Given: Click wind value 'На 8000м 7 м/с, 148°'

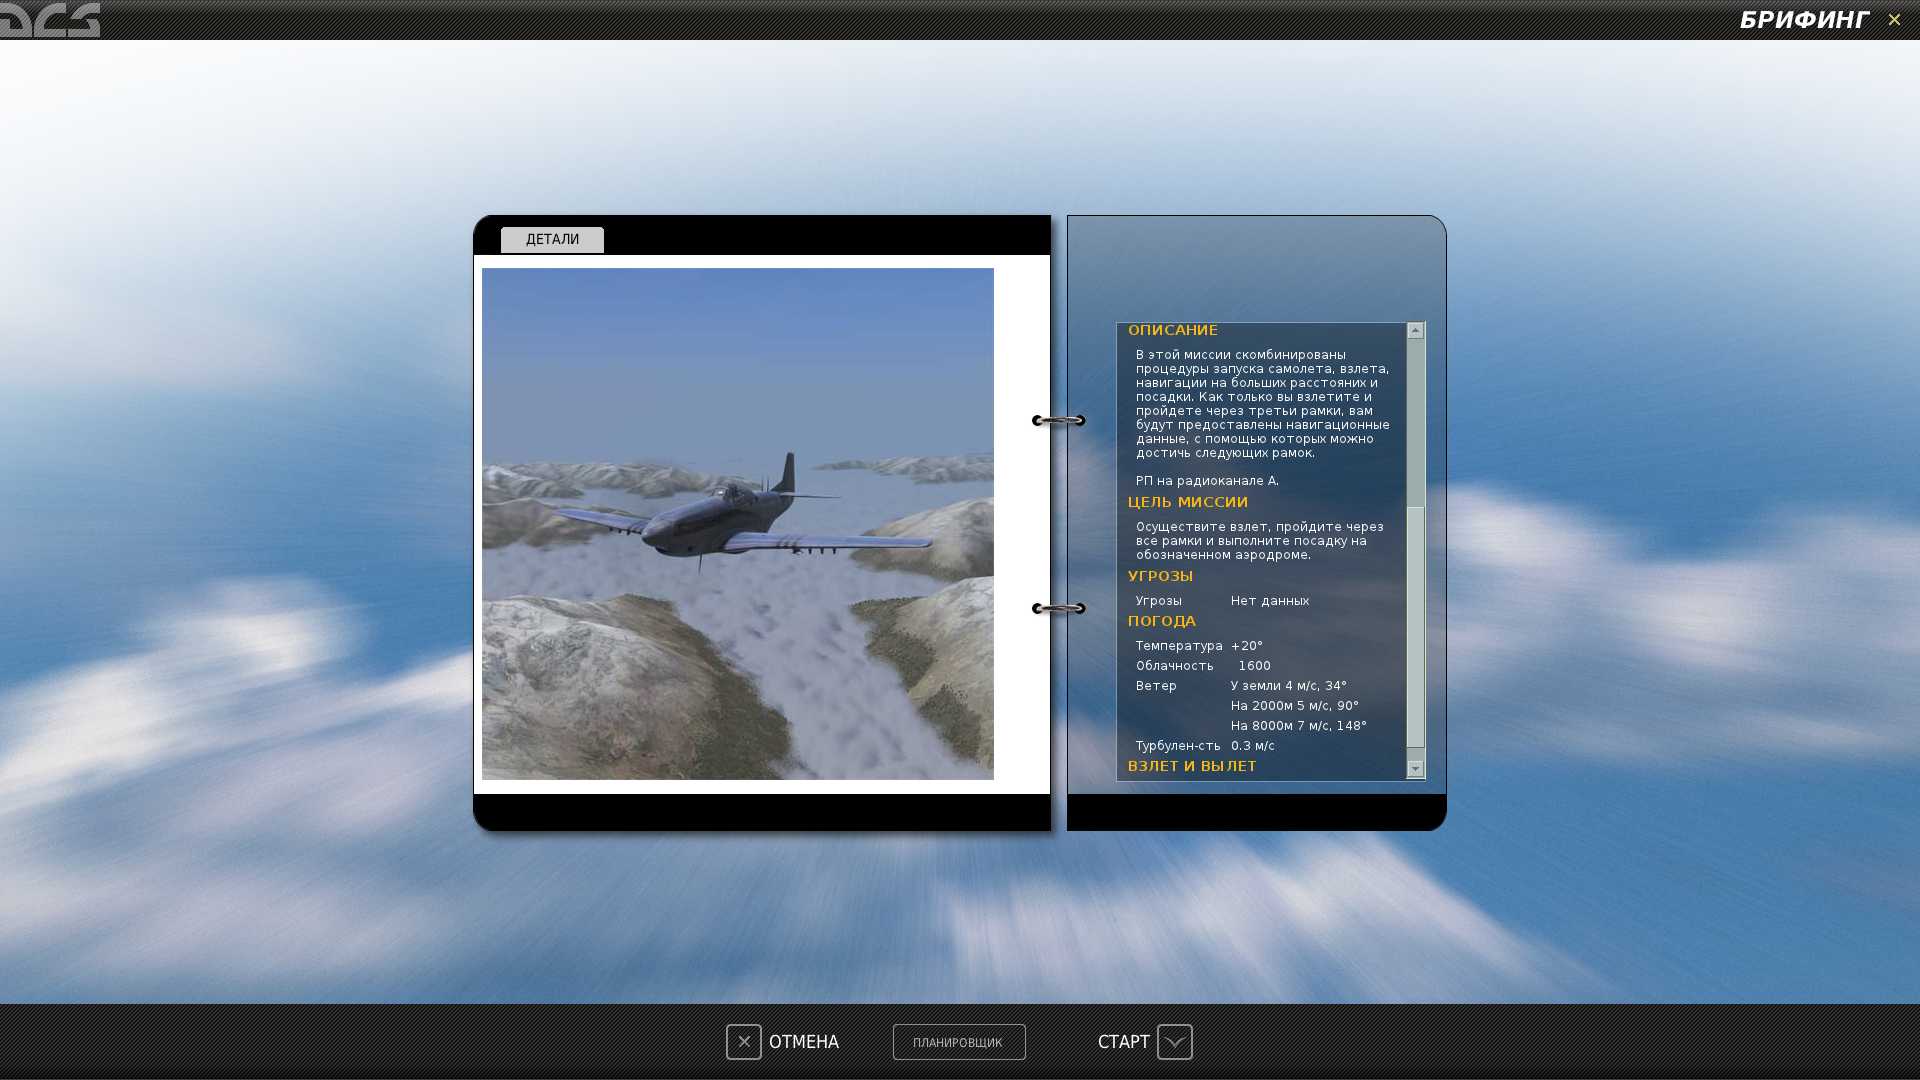Looking at the screenshot, I should click(x=1299, y=726).
